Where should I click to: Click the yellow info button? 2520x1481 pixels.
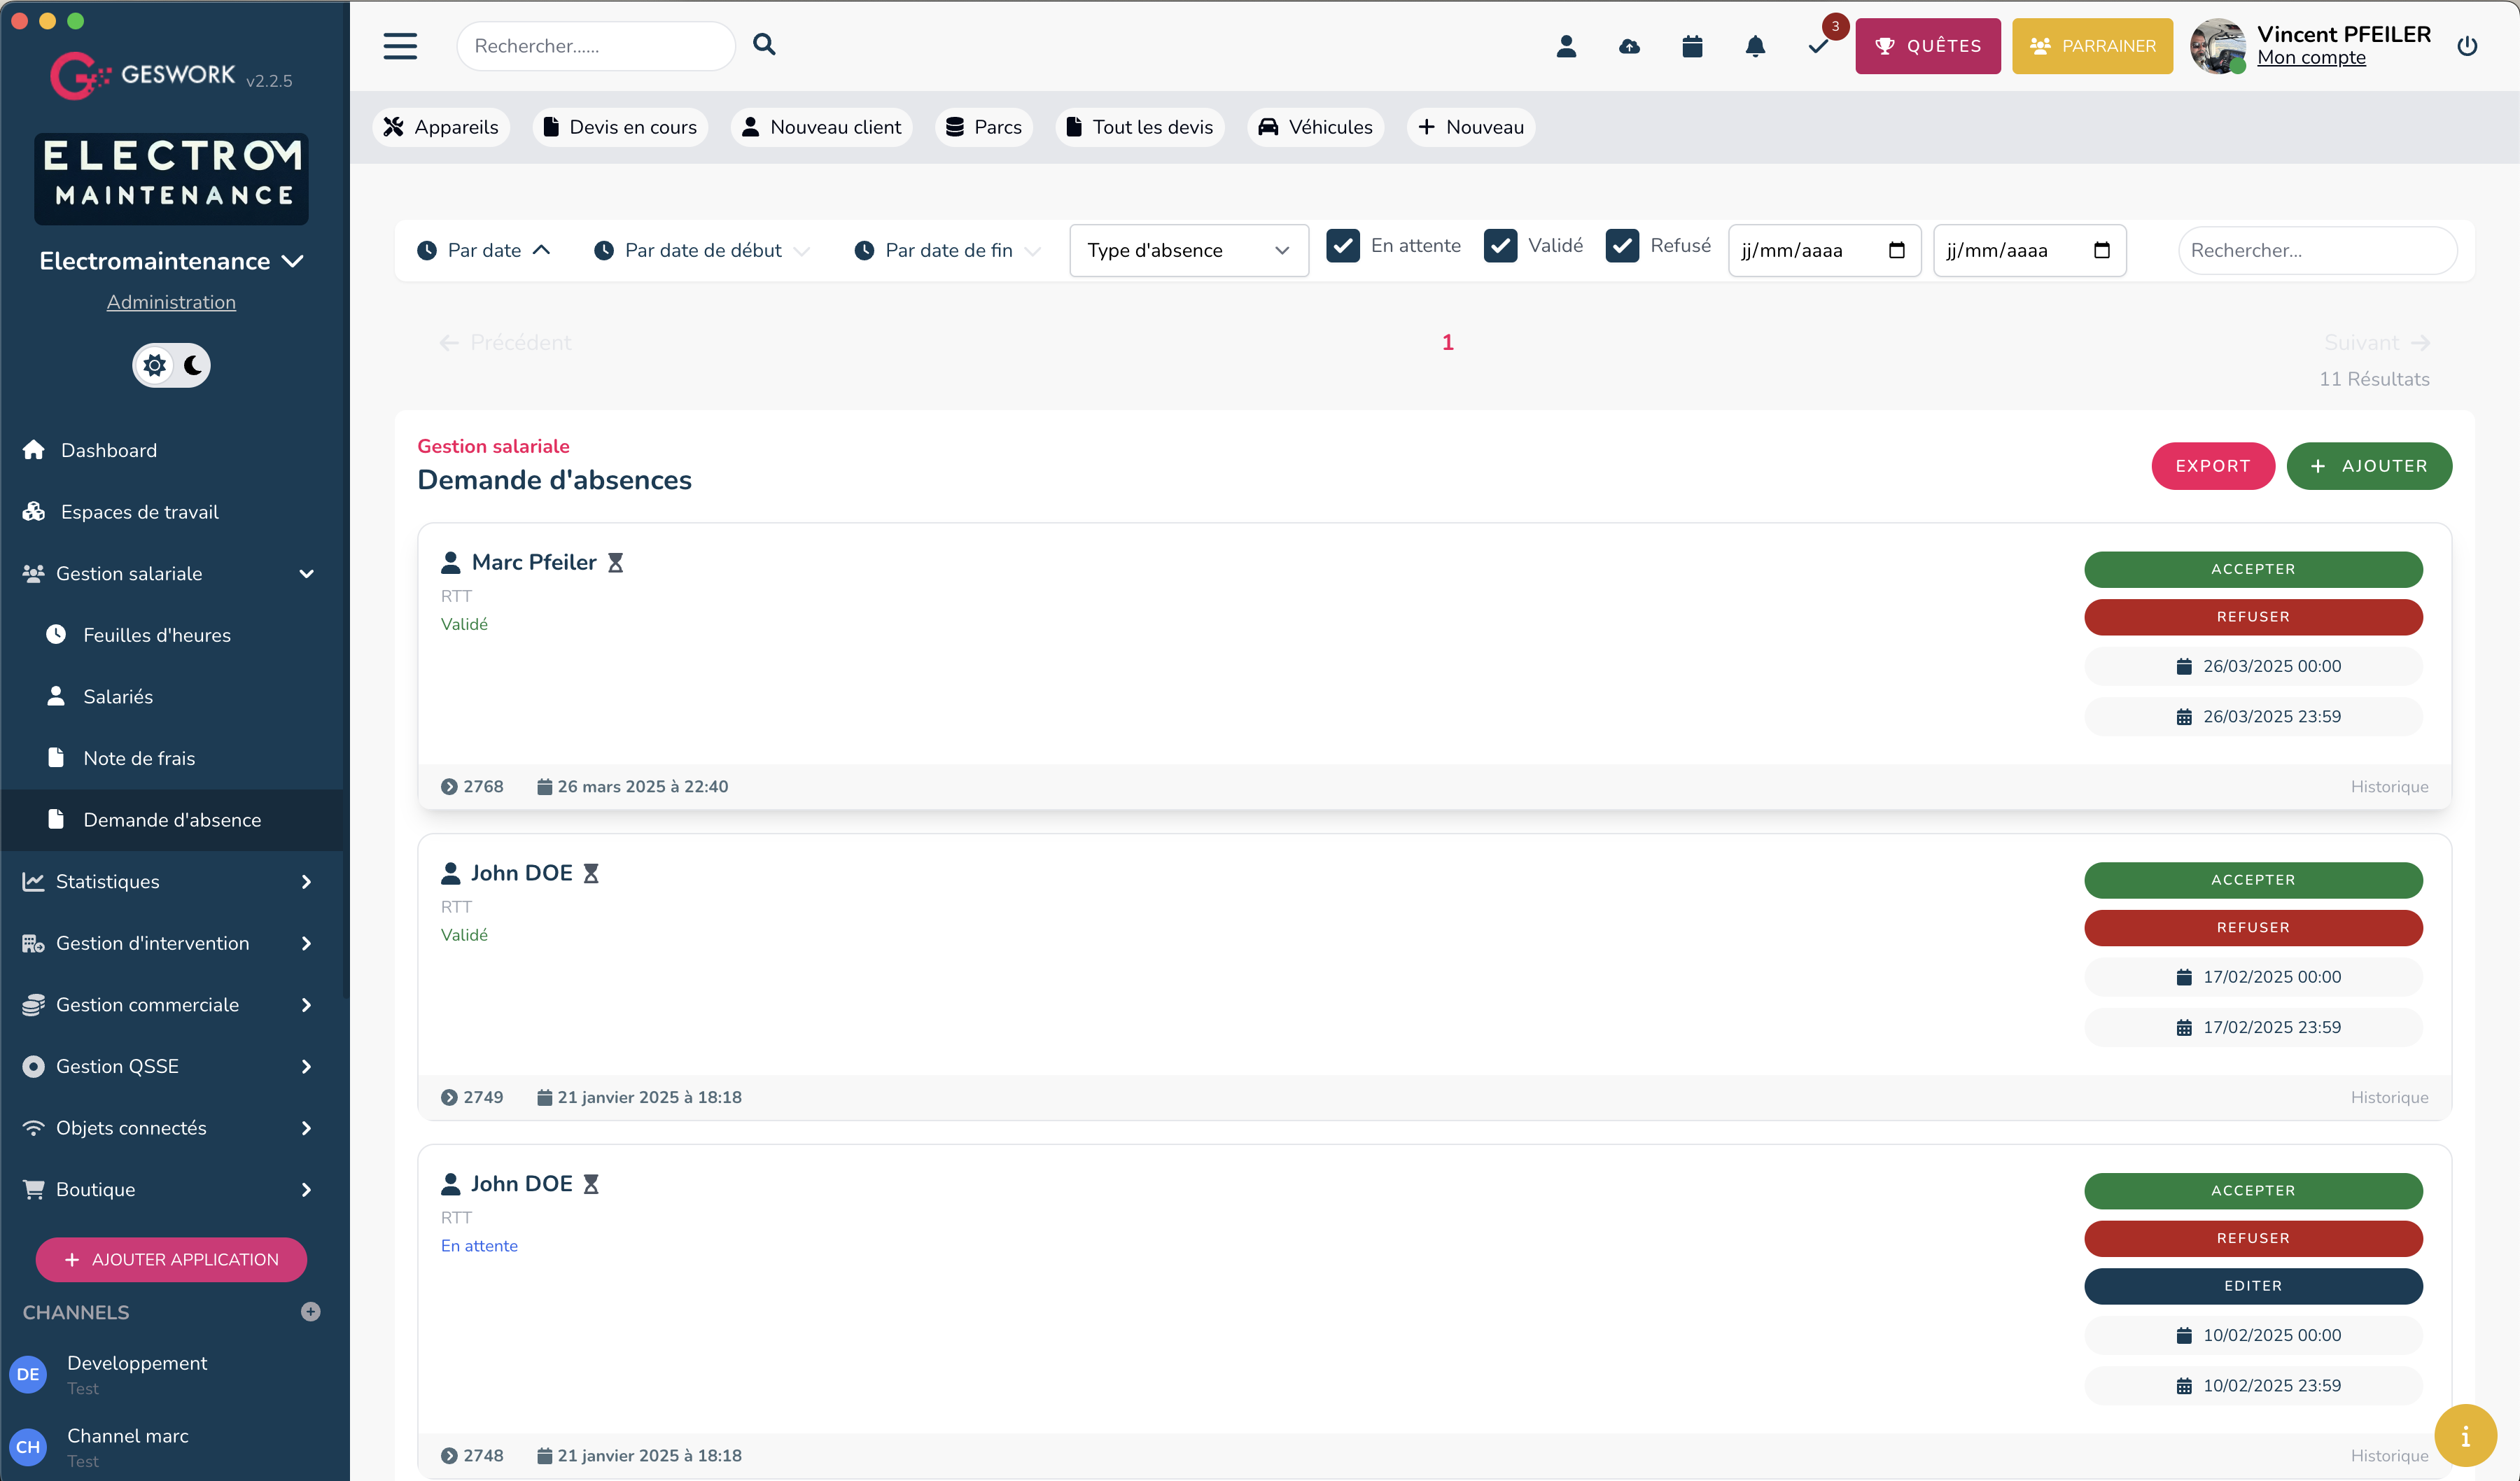[2465, 1436]
